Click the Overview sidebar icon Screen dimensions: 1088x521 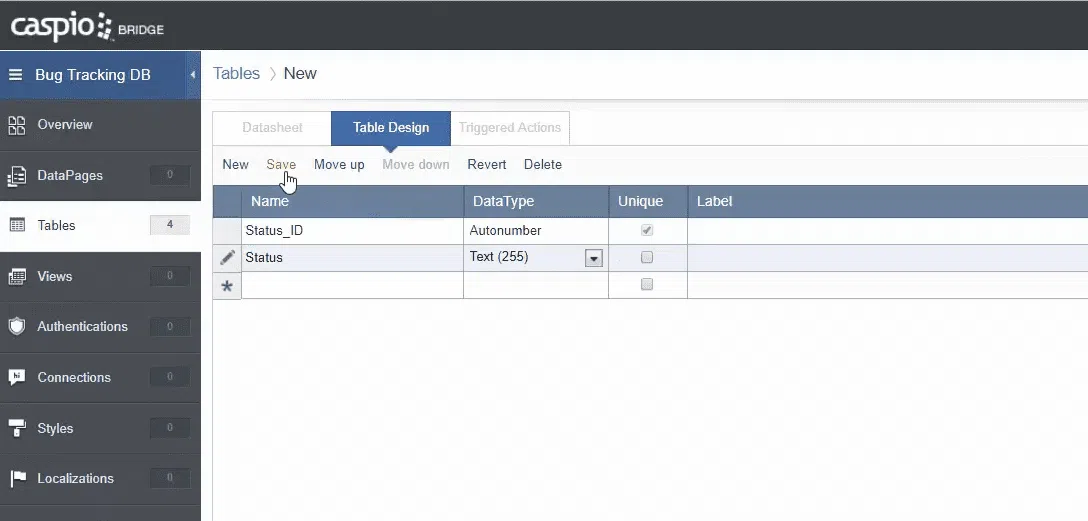click(x=17, y=125)
